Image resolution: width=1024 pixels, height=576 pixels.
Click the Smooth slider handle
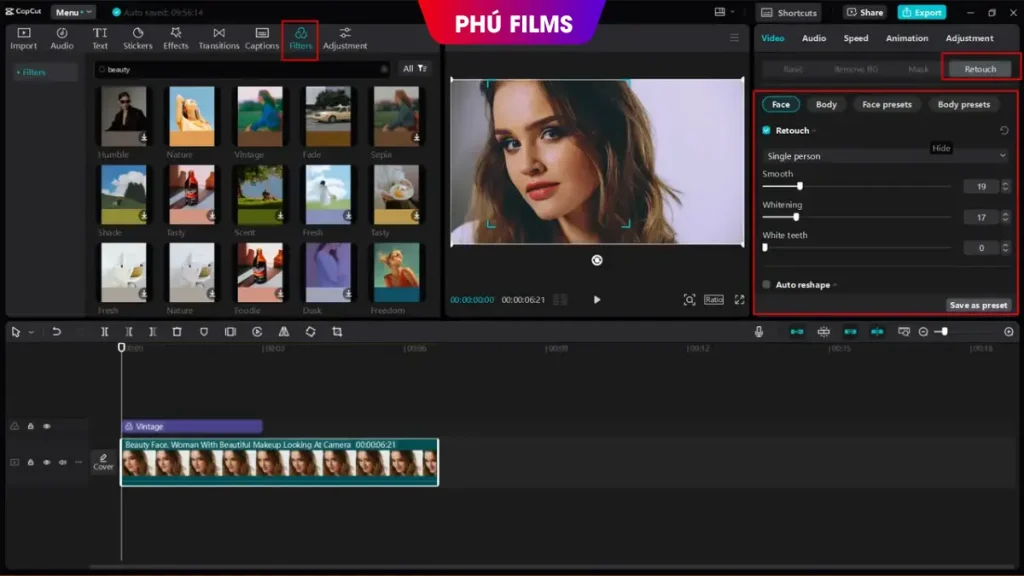799,187
